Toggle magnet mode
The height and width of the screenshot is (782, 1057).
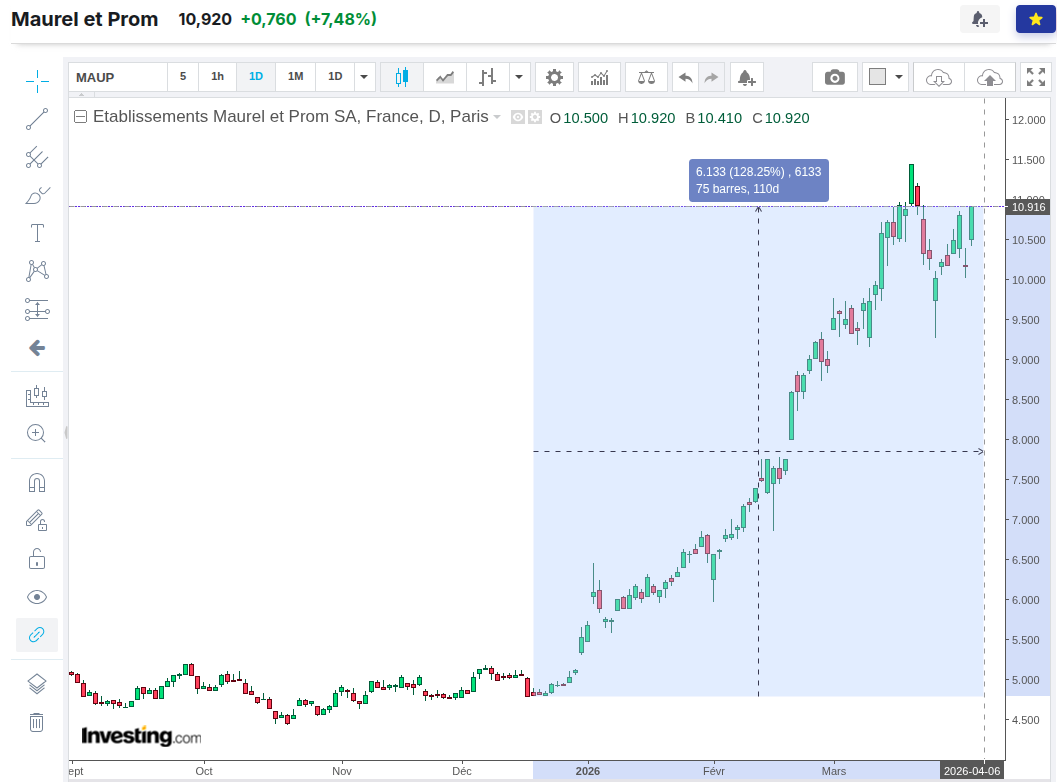(37, 483)
